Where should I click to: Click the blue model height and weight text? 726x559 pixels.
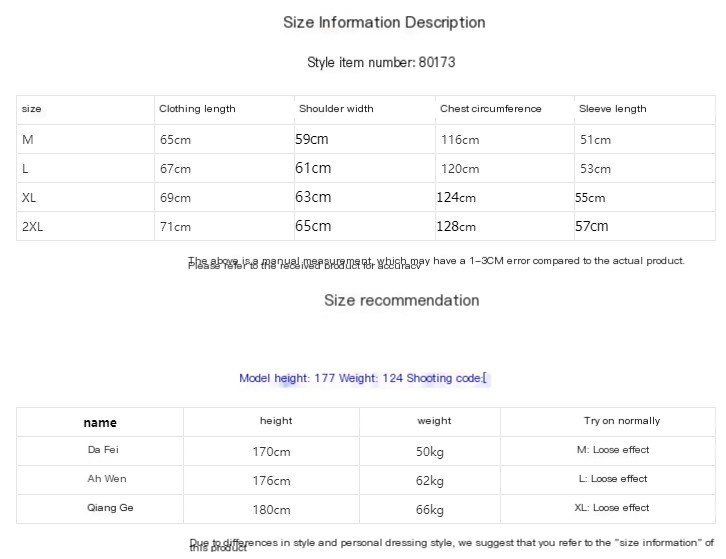pyautogui.click(x=362, y=378)
